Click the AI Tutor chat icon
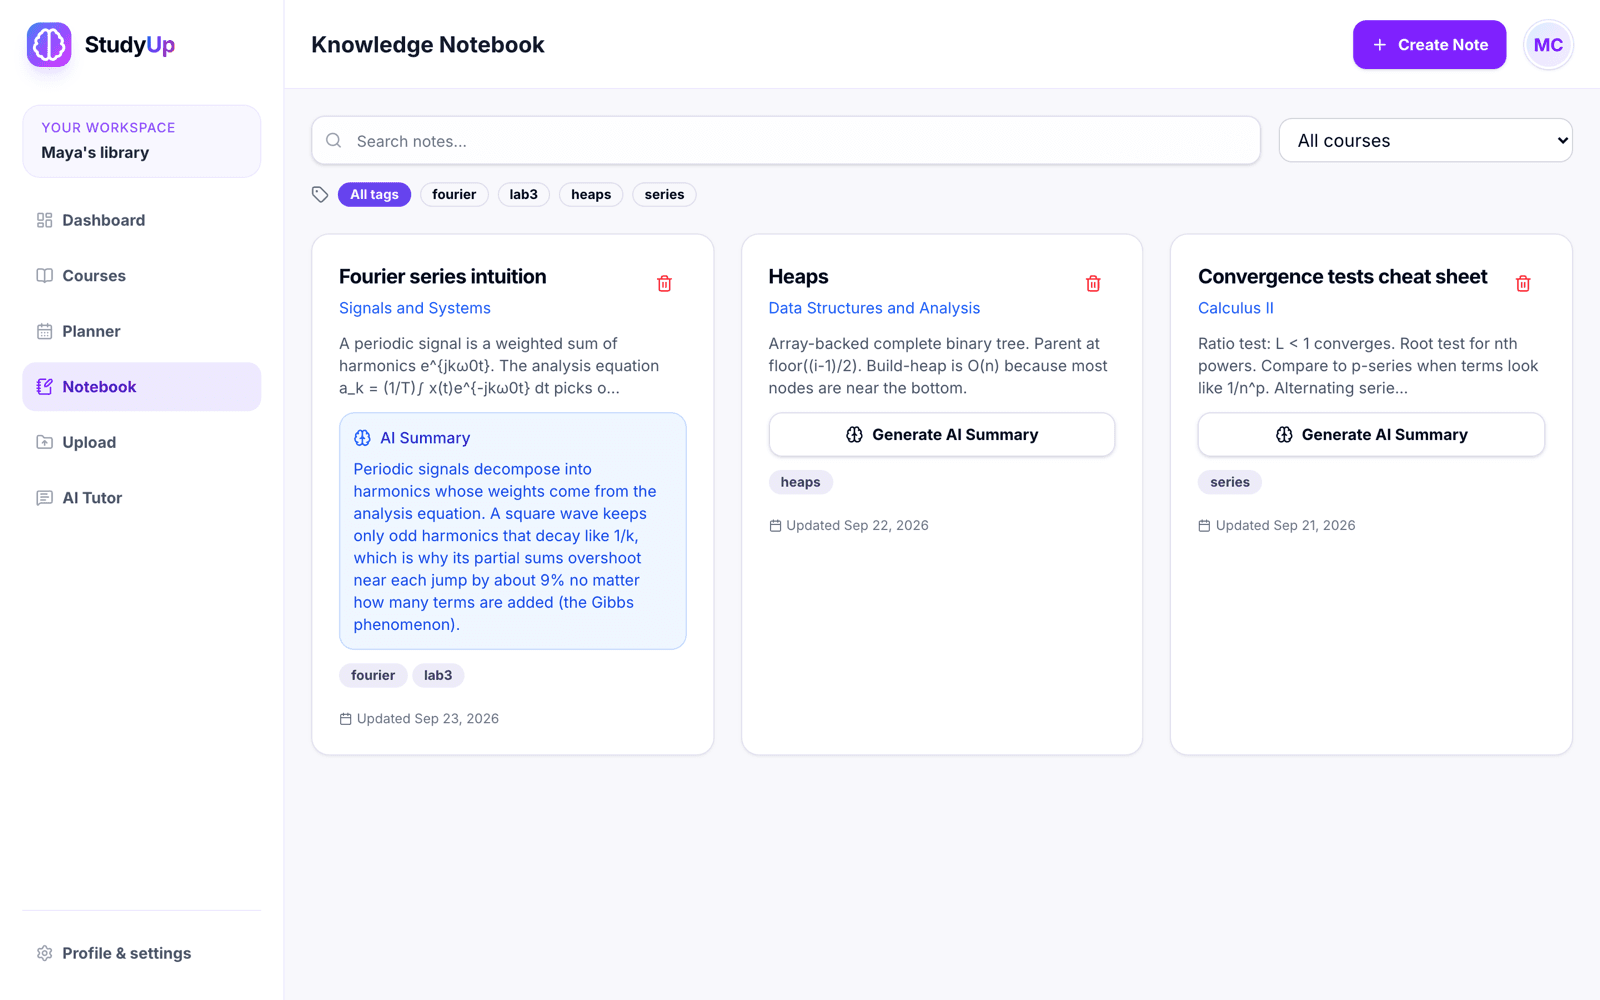Image resolution: width=1600 pixels, height=1000 pixels. (x=45, y=498)
